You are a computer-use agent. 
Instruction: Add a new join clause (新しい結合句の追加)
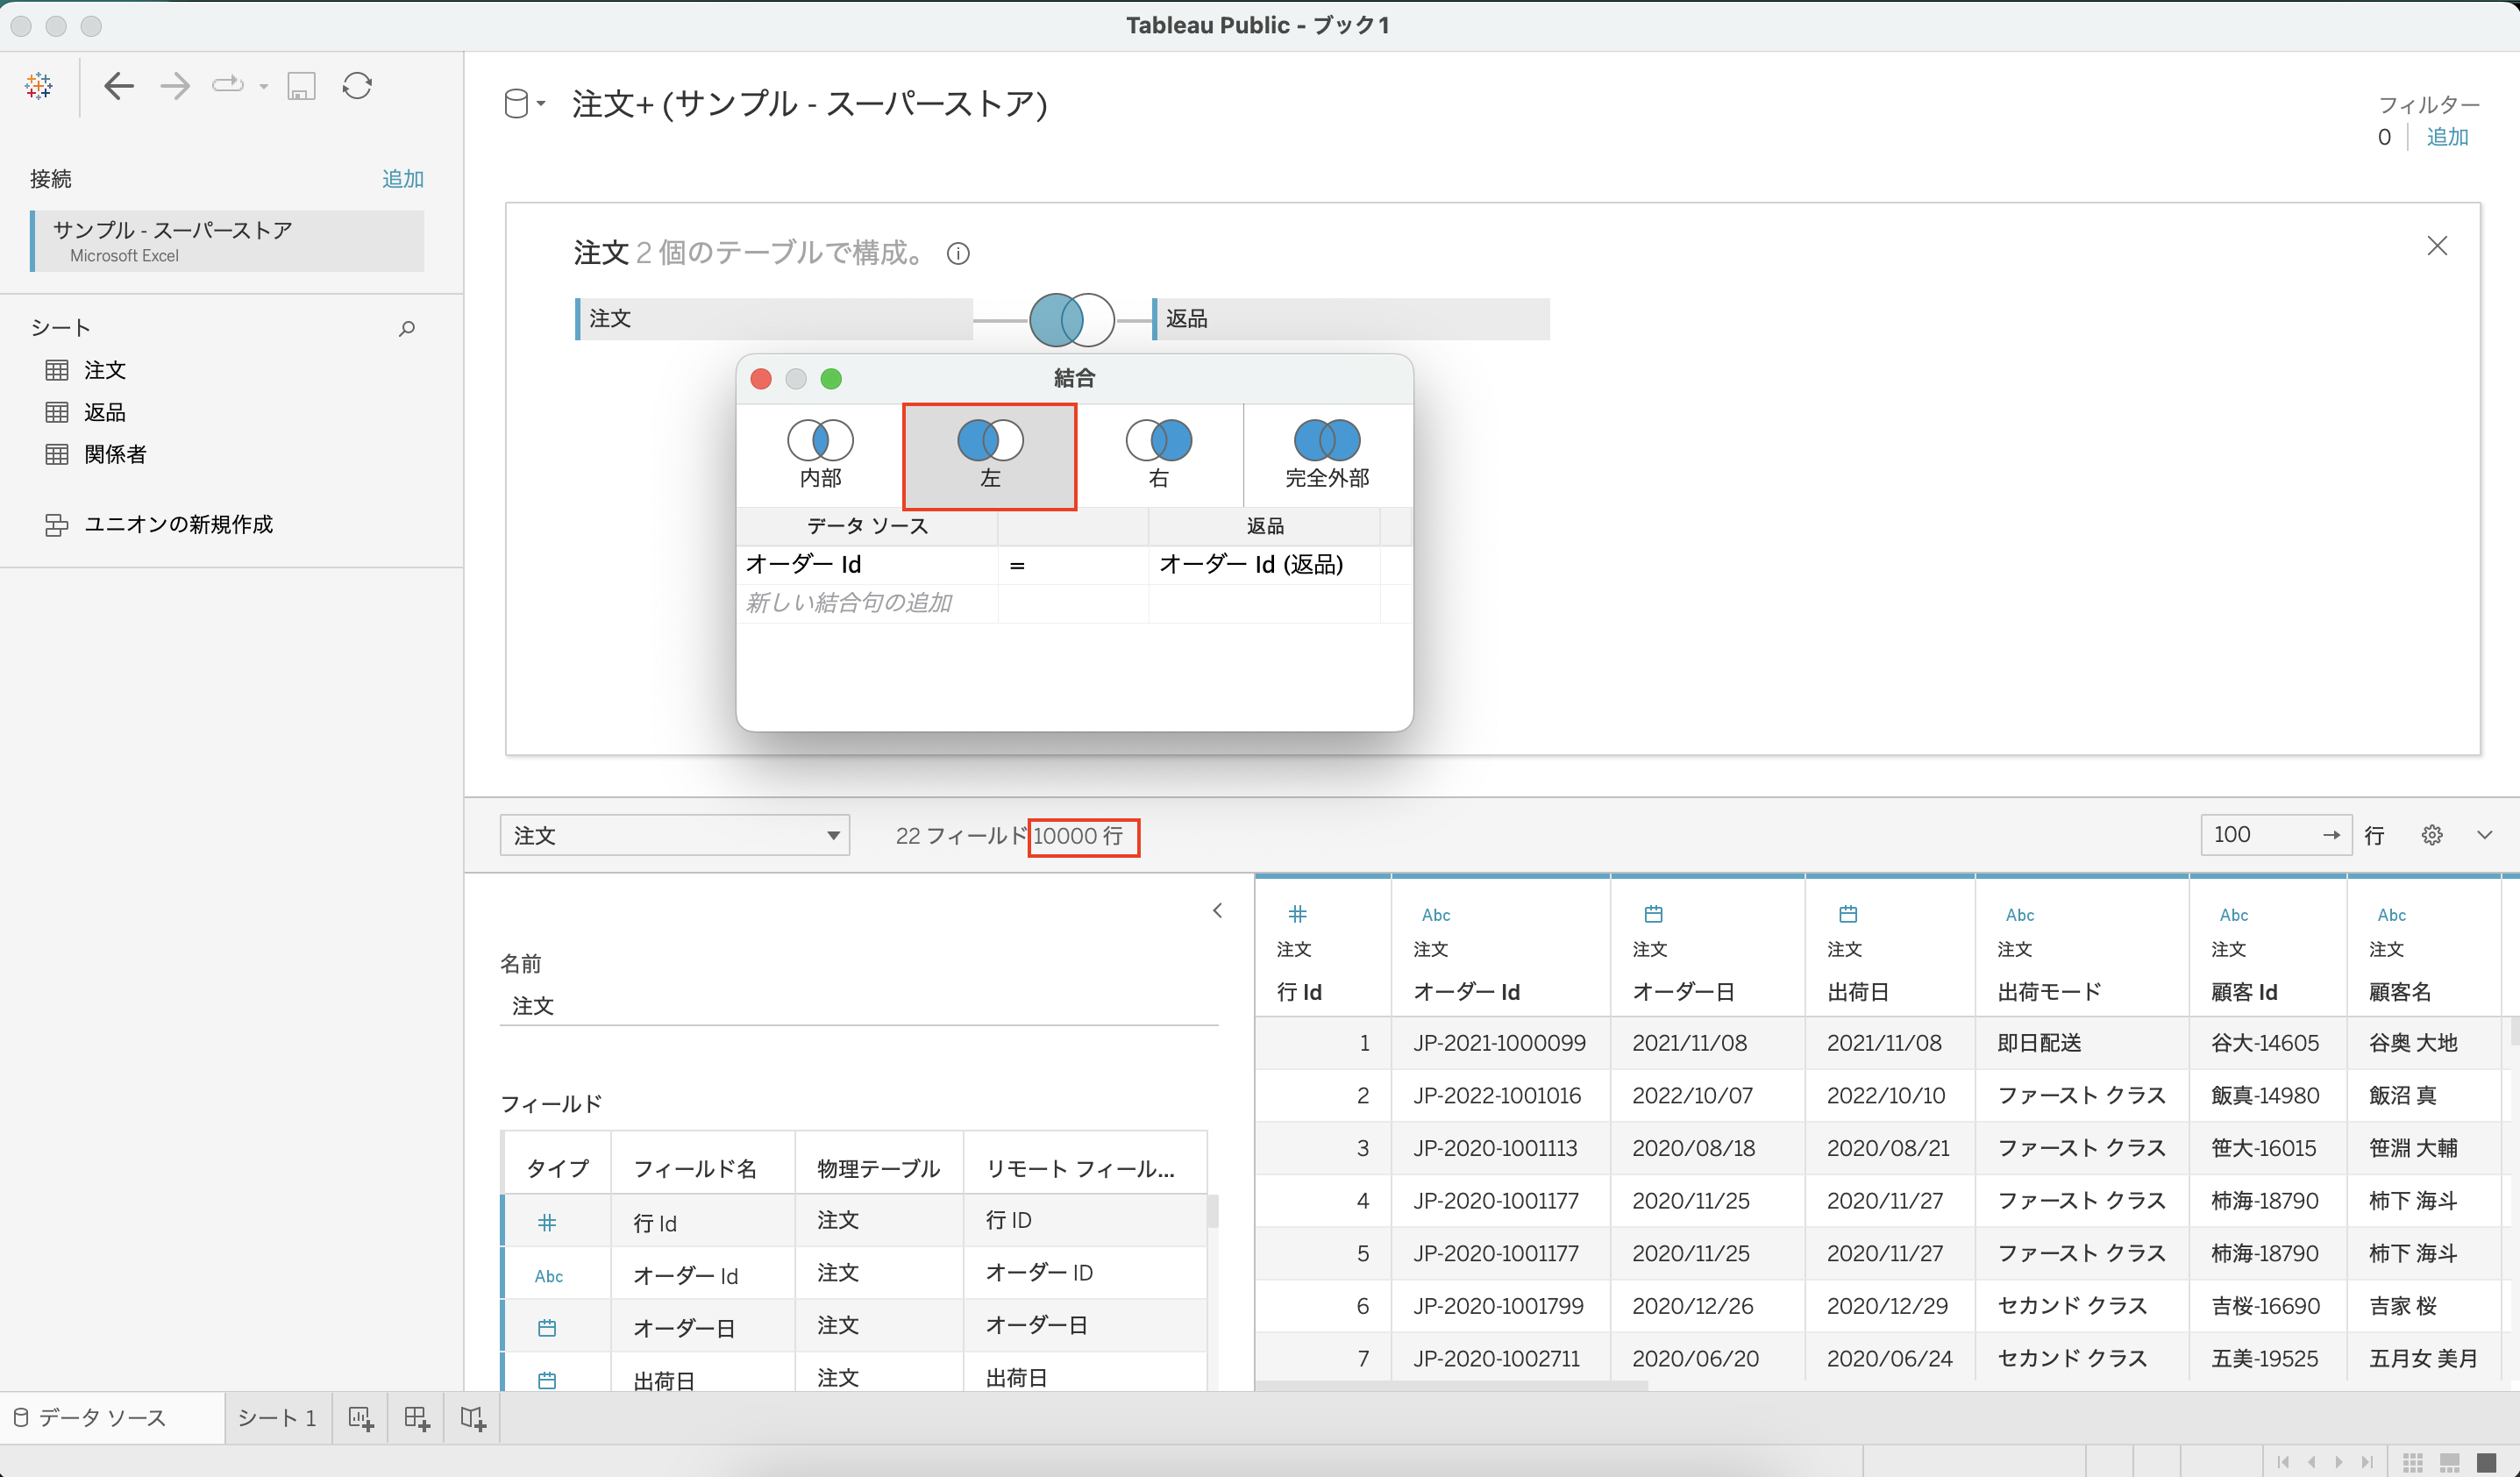coord(847,602)
